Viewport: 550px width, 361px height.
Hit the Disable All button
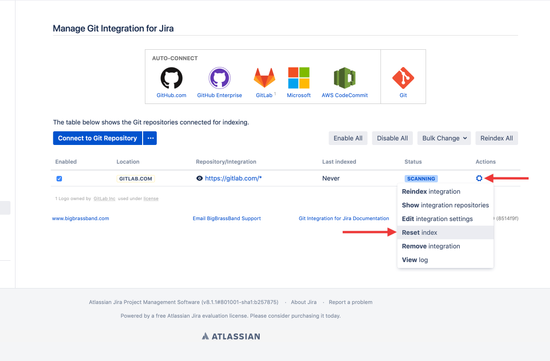click(392, 138)
